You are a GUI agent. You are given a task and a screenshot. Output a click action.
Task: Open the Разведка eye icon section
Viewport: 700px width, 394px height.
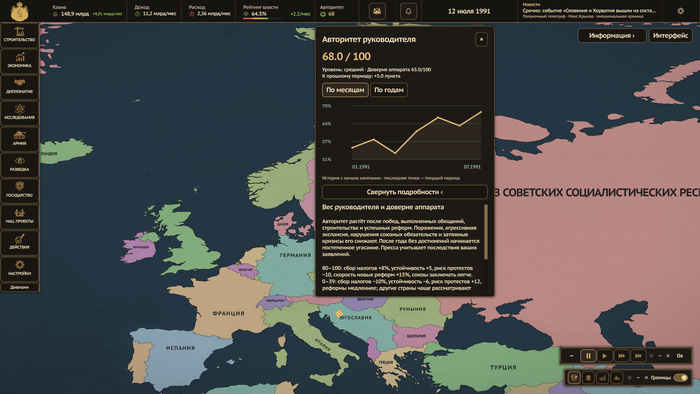pos(19,164)
